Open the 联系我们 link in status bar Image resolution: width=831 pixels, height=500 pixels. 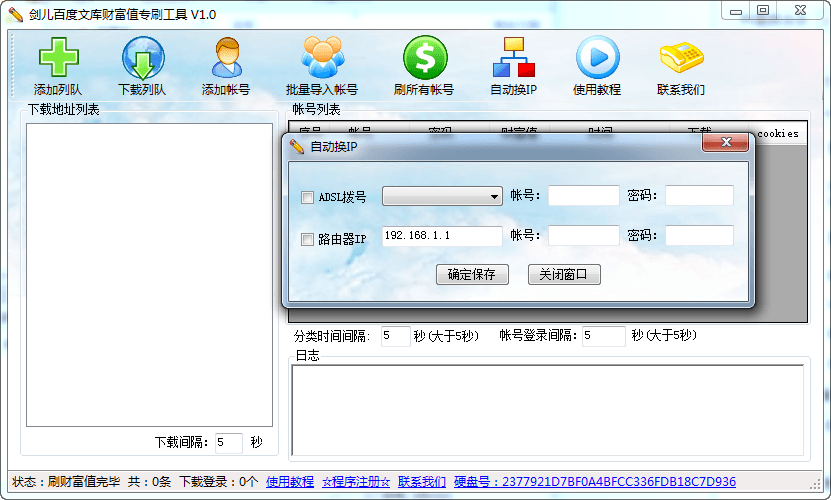click(422, 481)
